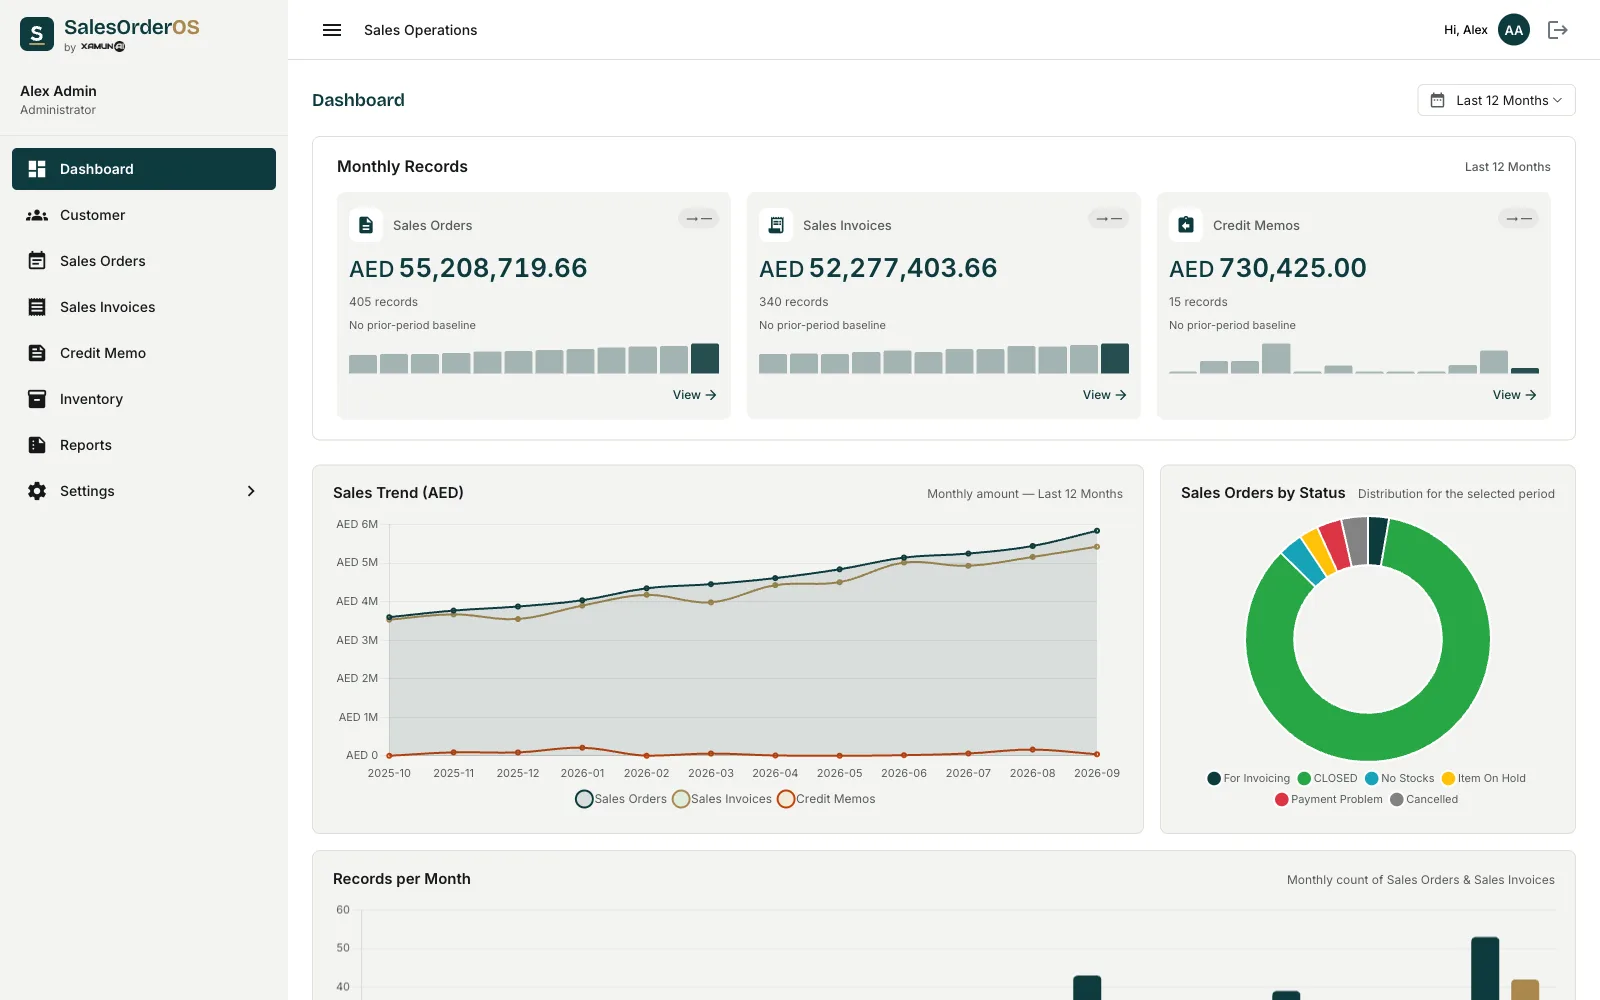This screenshot has height=1000, width=1600.
Task: Click View link on Credit Memos card
Action: [x=1514, y=395]
